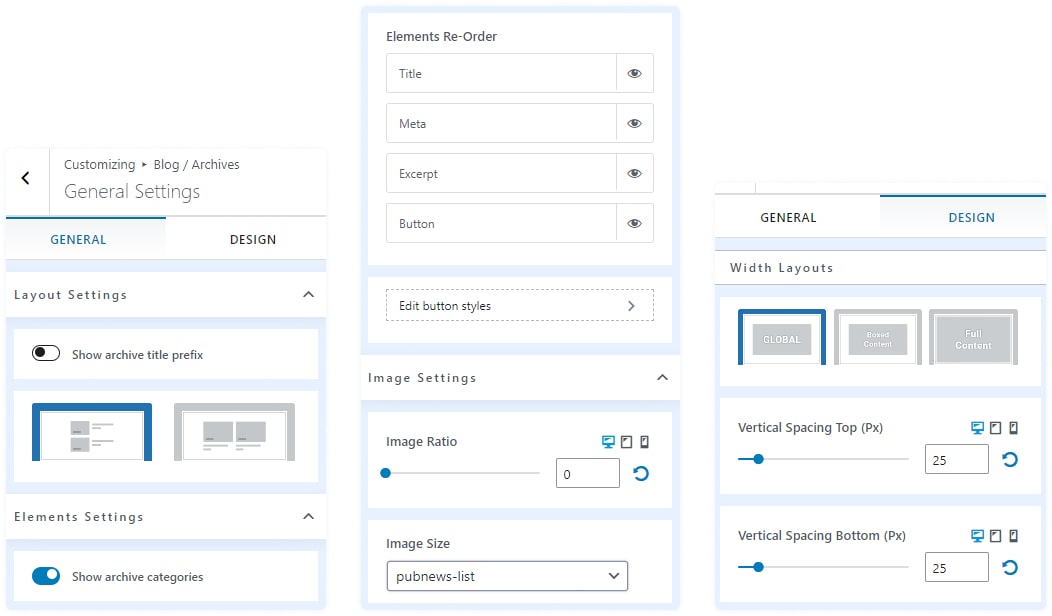Open Edit button styles
The height and width of the screenshot is (616, 1052).
[x=519, y=306]
